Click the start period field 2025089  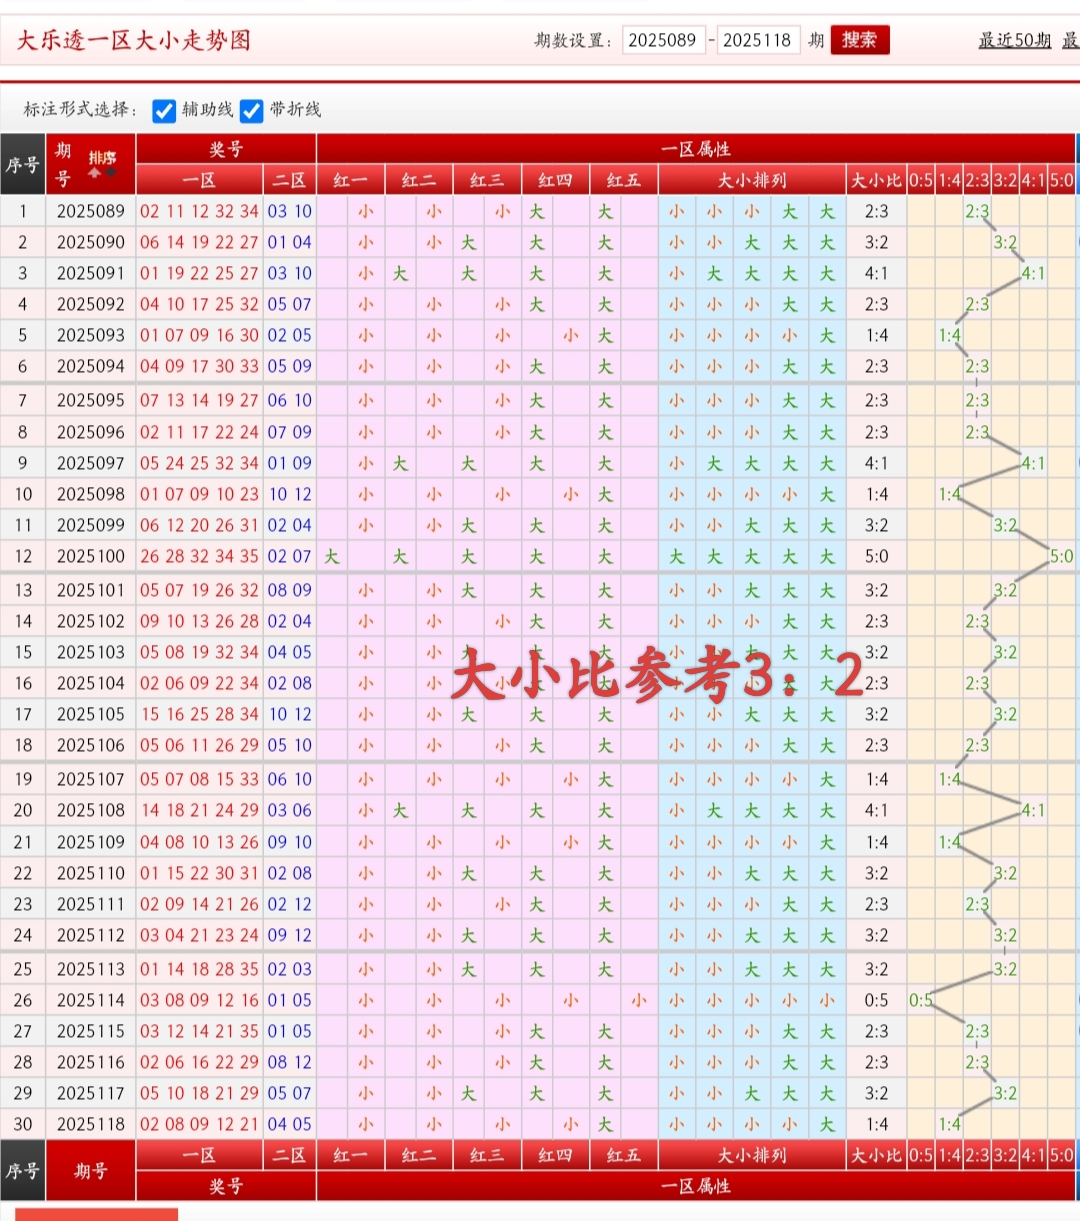pos(662,40)
